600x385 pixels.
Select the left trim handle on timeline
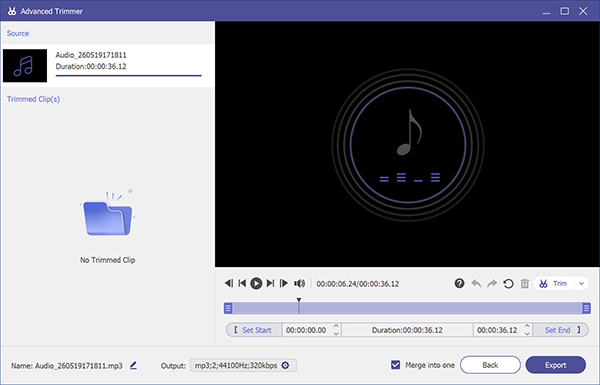pos(228,308)
